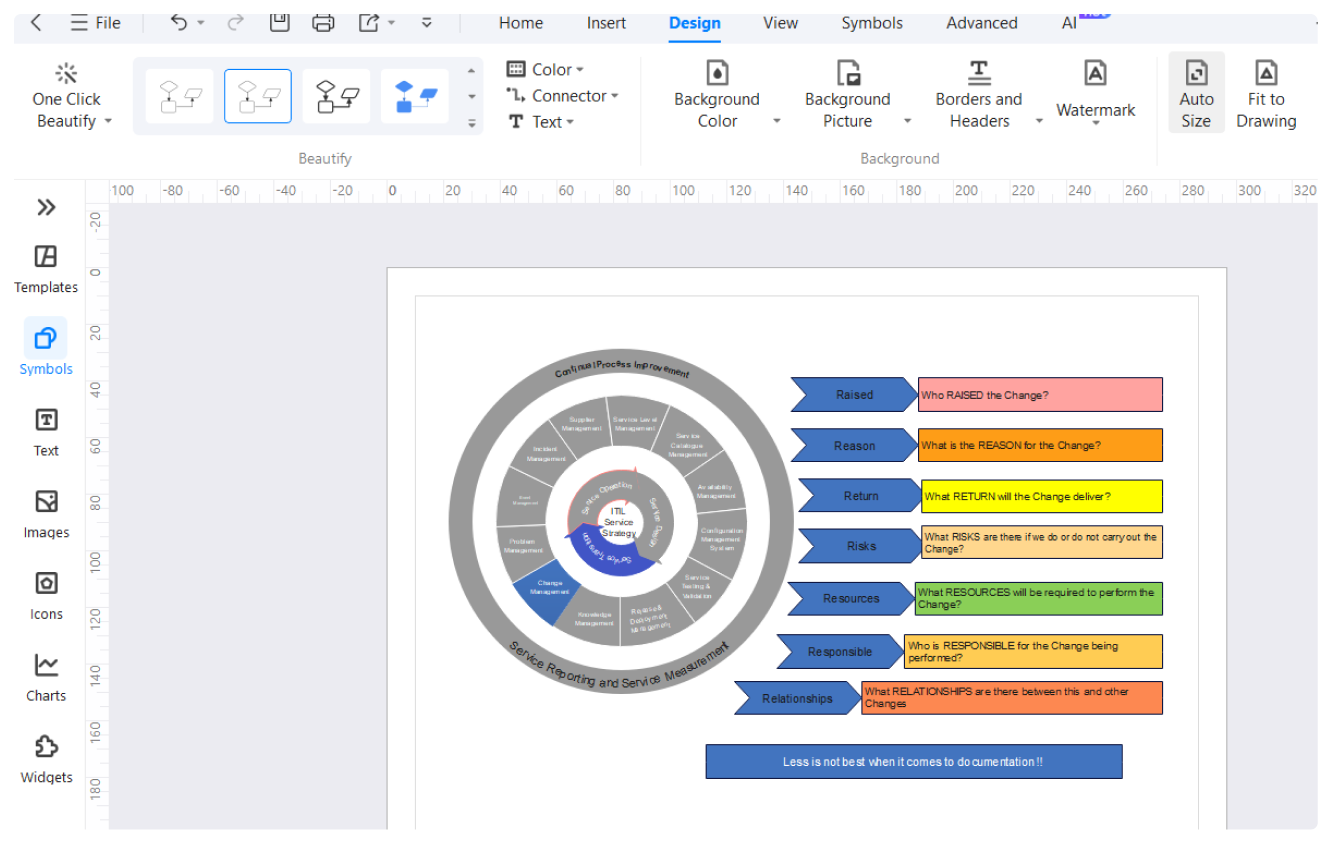Expand the quick access toolbar customize arrow

[427, 22]
